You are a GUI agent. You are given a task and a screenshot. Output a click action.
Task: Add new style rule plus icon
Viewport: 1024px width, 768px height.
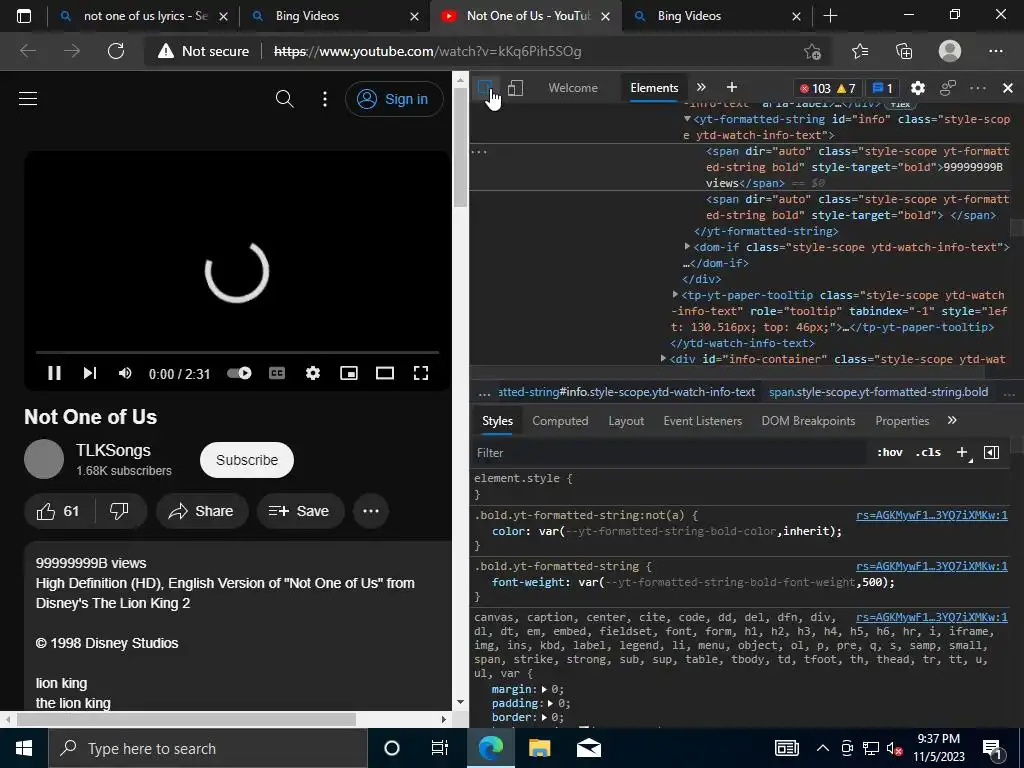962,452
